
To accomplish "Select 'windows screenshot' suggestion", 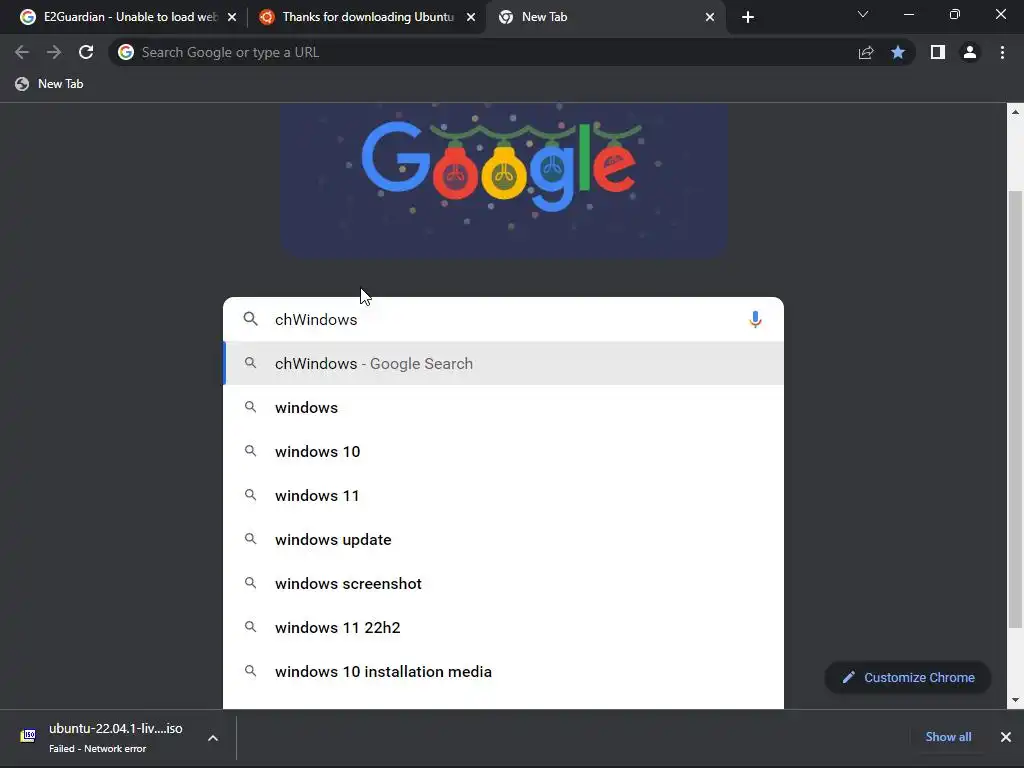I will (x=503, y=583).
